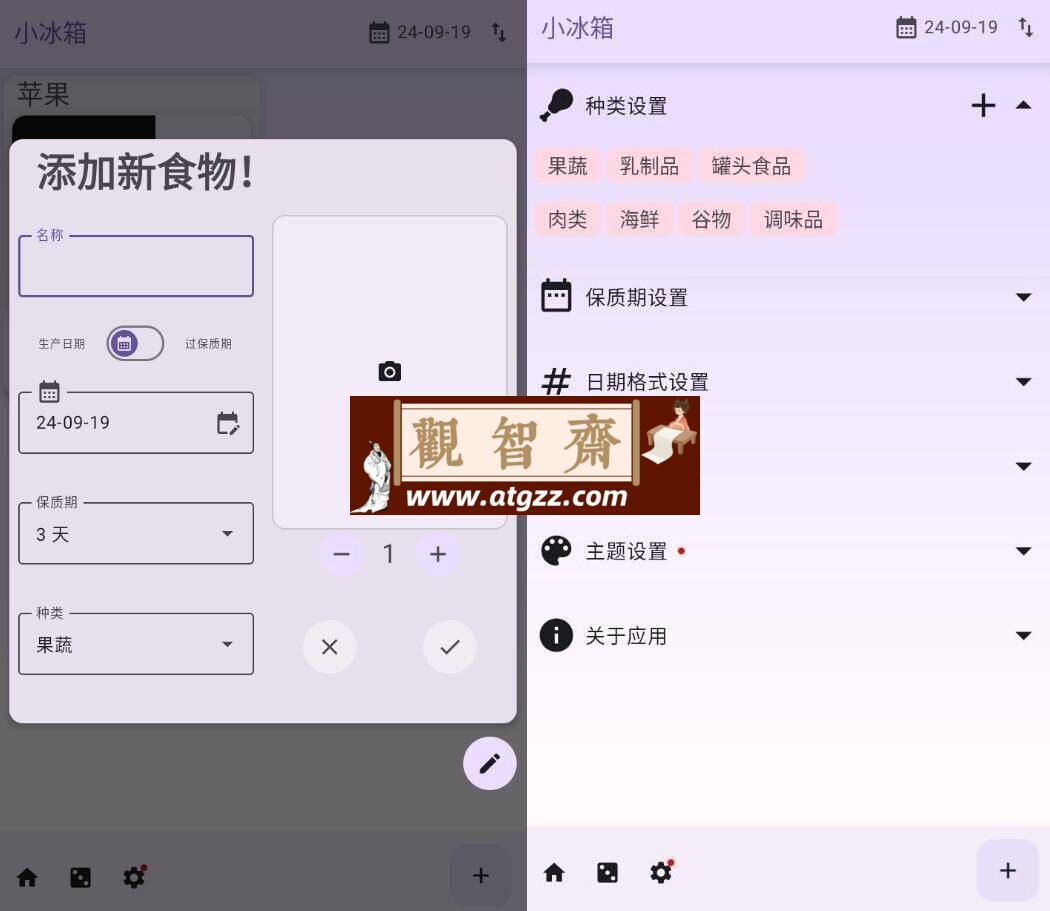Tap plus add button in right bottom bar
1050x911 pixels.
1008,871
